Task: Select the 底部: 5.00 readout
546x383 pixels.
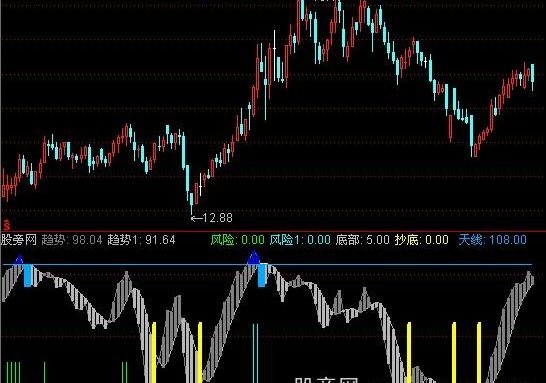Action: [x=362, y=240]
